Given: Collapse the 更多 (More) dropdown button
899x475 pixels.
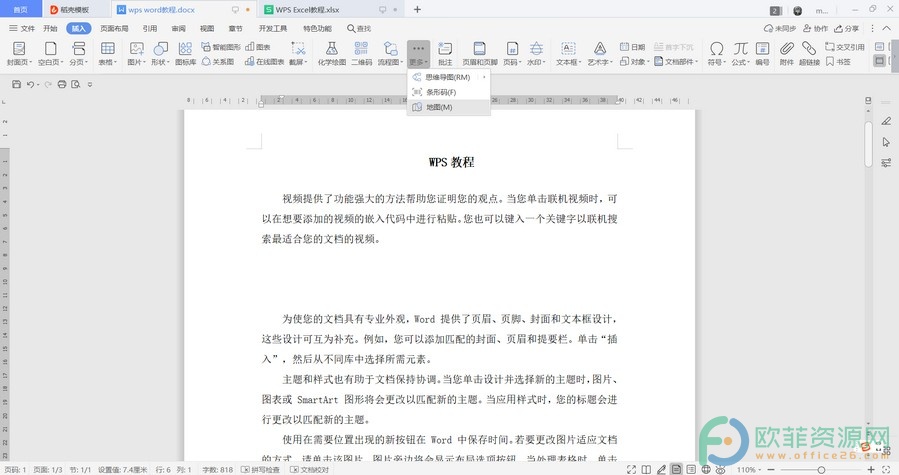Looking at the screenshot, I should click(x=419, y=53).
